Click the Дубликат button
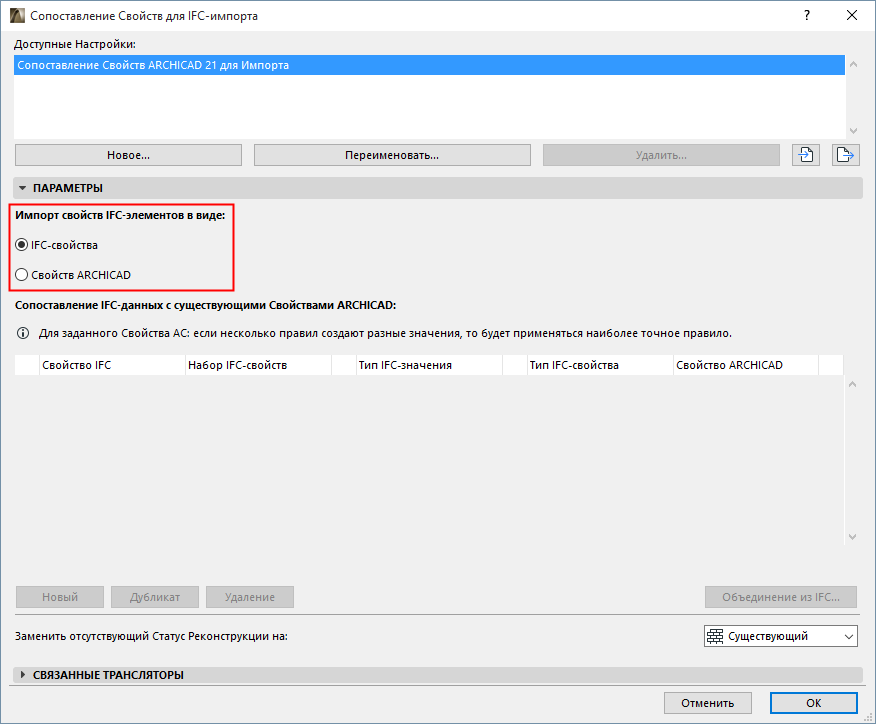The image size is (876, 724). click(x=155, y=597)
